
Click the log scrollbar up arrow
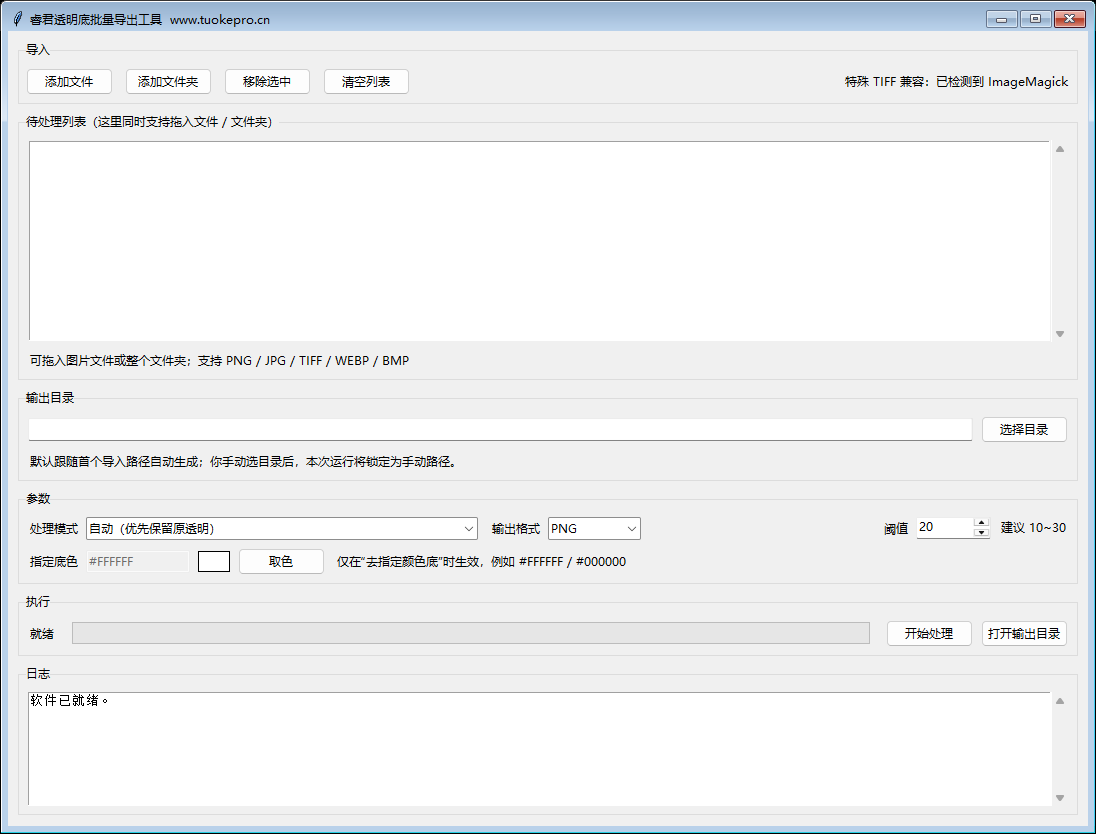pyautogui.click(x=1060, y=700)
